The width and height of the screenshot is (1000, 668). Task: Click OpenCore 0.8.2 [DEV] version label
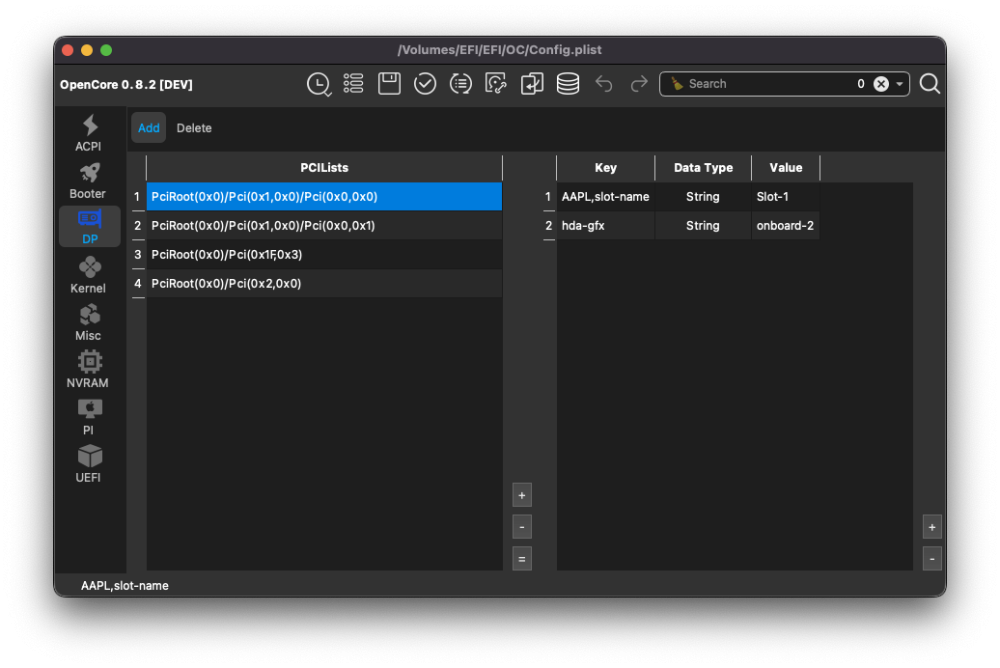point(126,84)
